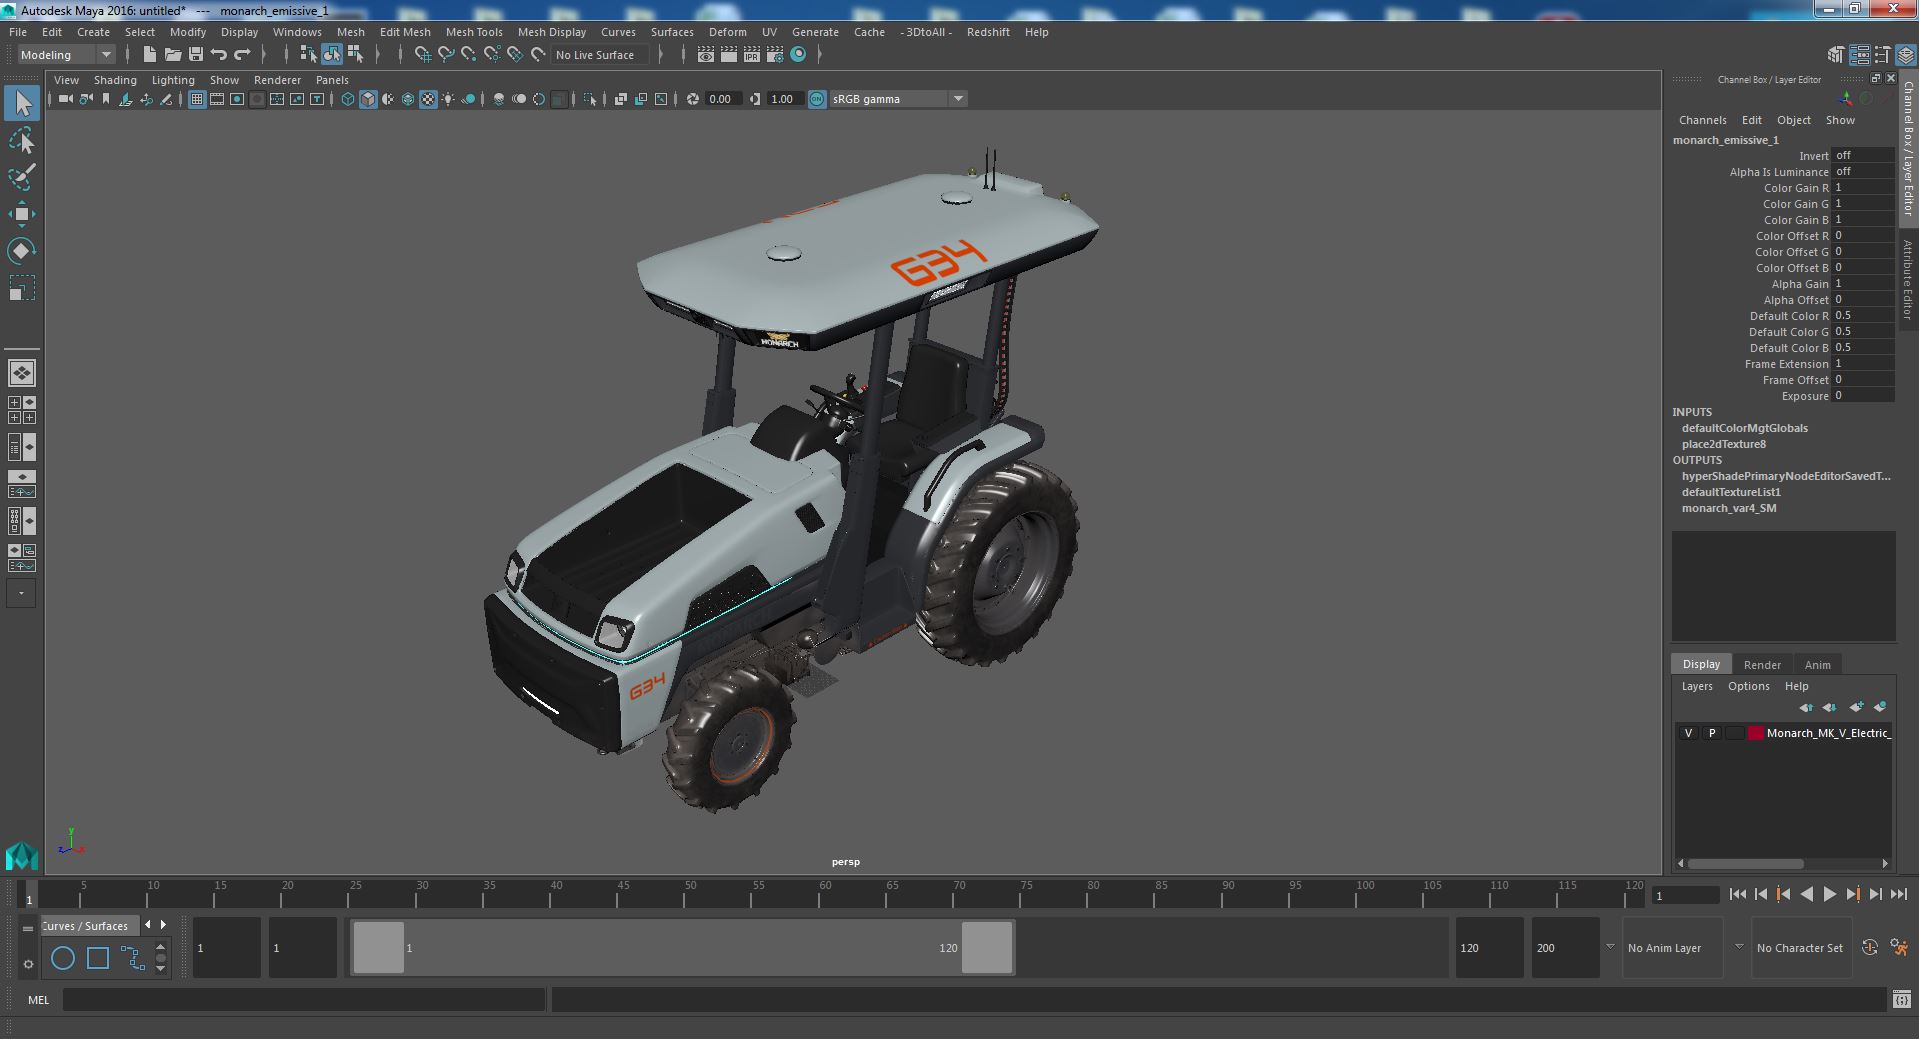Image resolution: width=1919 pixels, height=1039 pixels.
Task: Toggle wireframe shading in viewport
Action: click(x=348, y=99)
